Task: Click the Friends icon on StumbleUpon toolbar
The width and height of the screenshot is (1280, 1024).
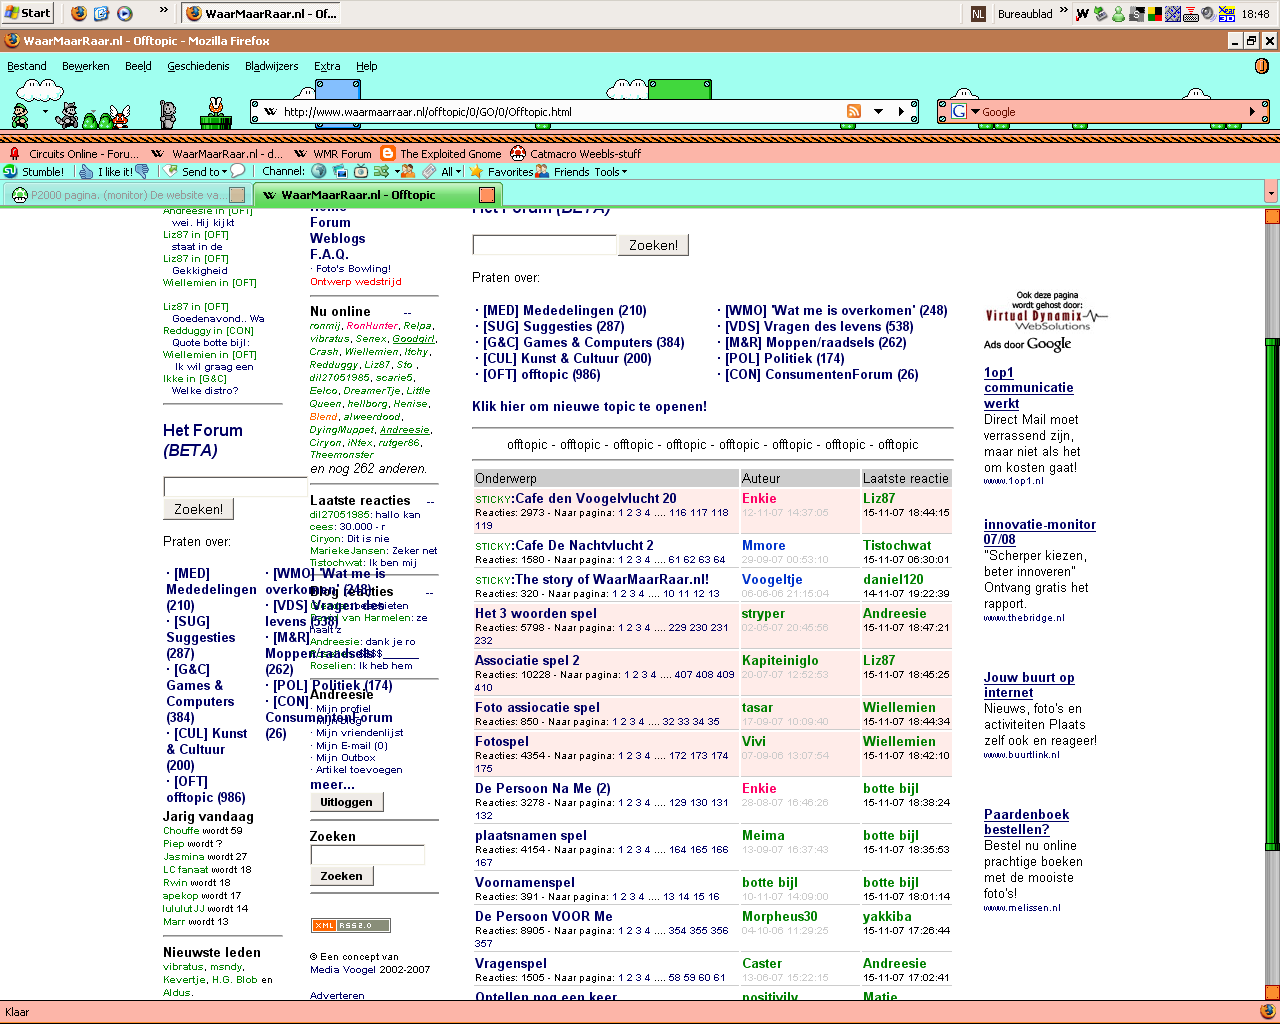Action: [x=542, y=172]
